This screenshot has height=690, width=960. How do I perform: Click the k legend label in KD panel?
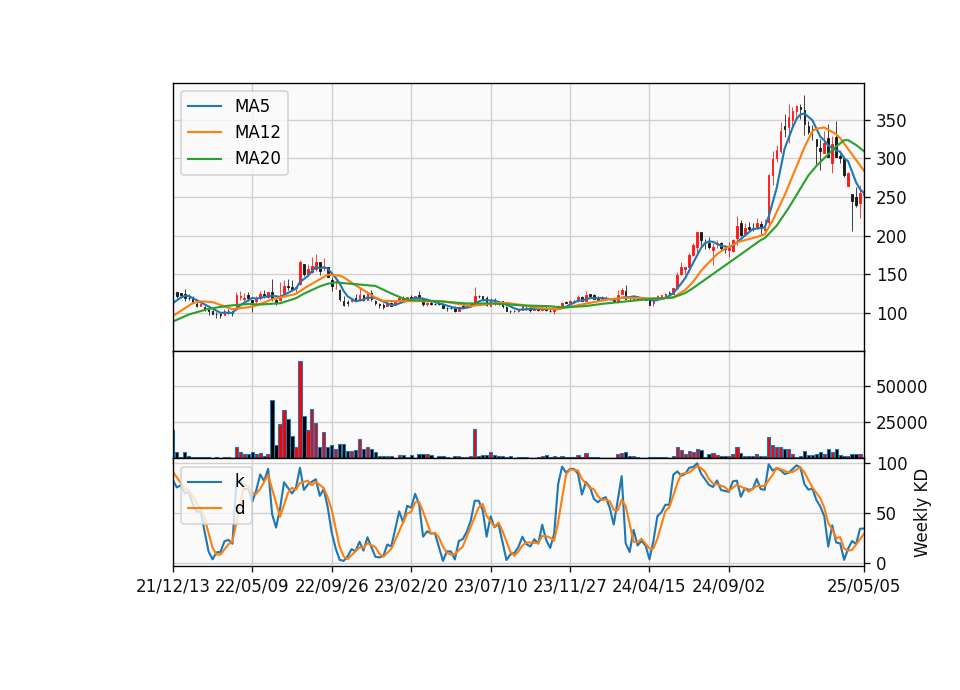(239, 481)
